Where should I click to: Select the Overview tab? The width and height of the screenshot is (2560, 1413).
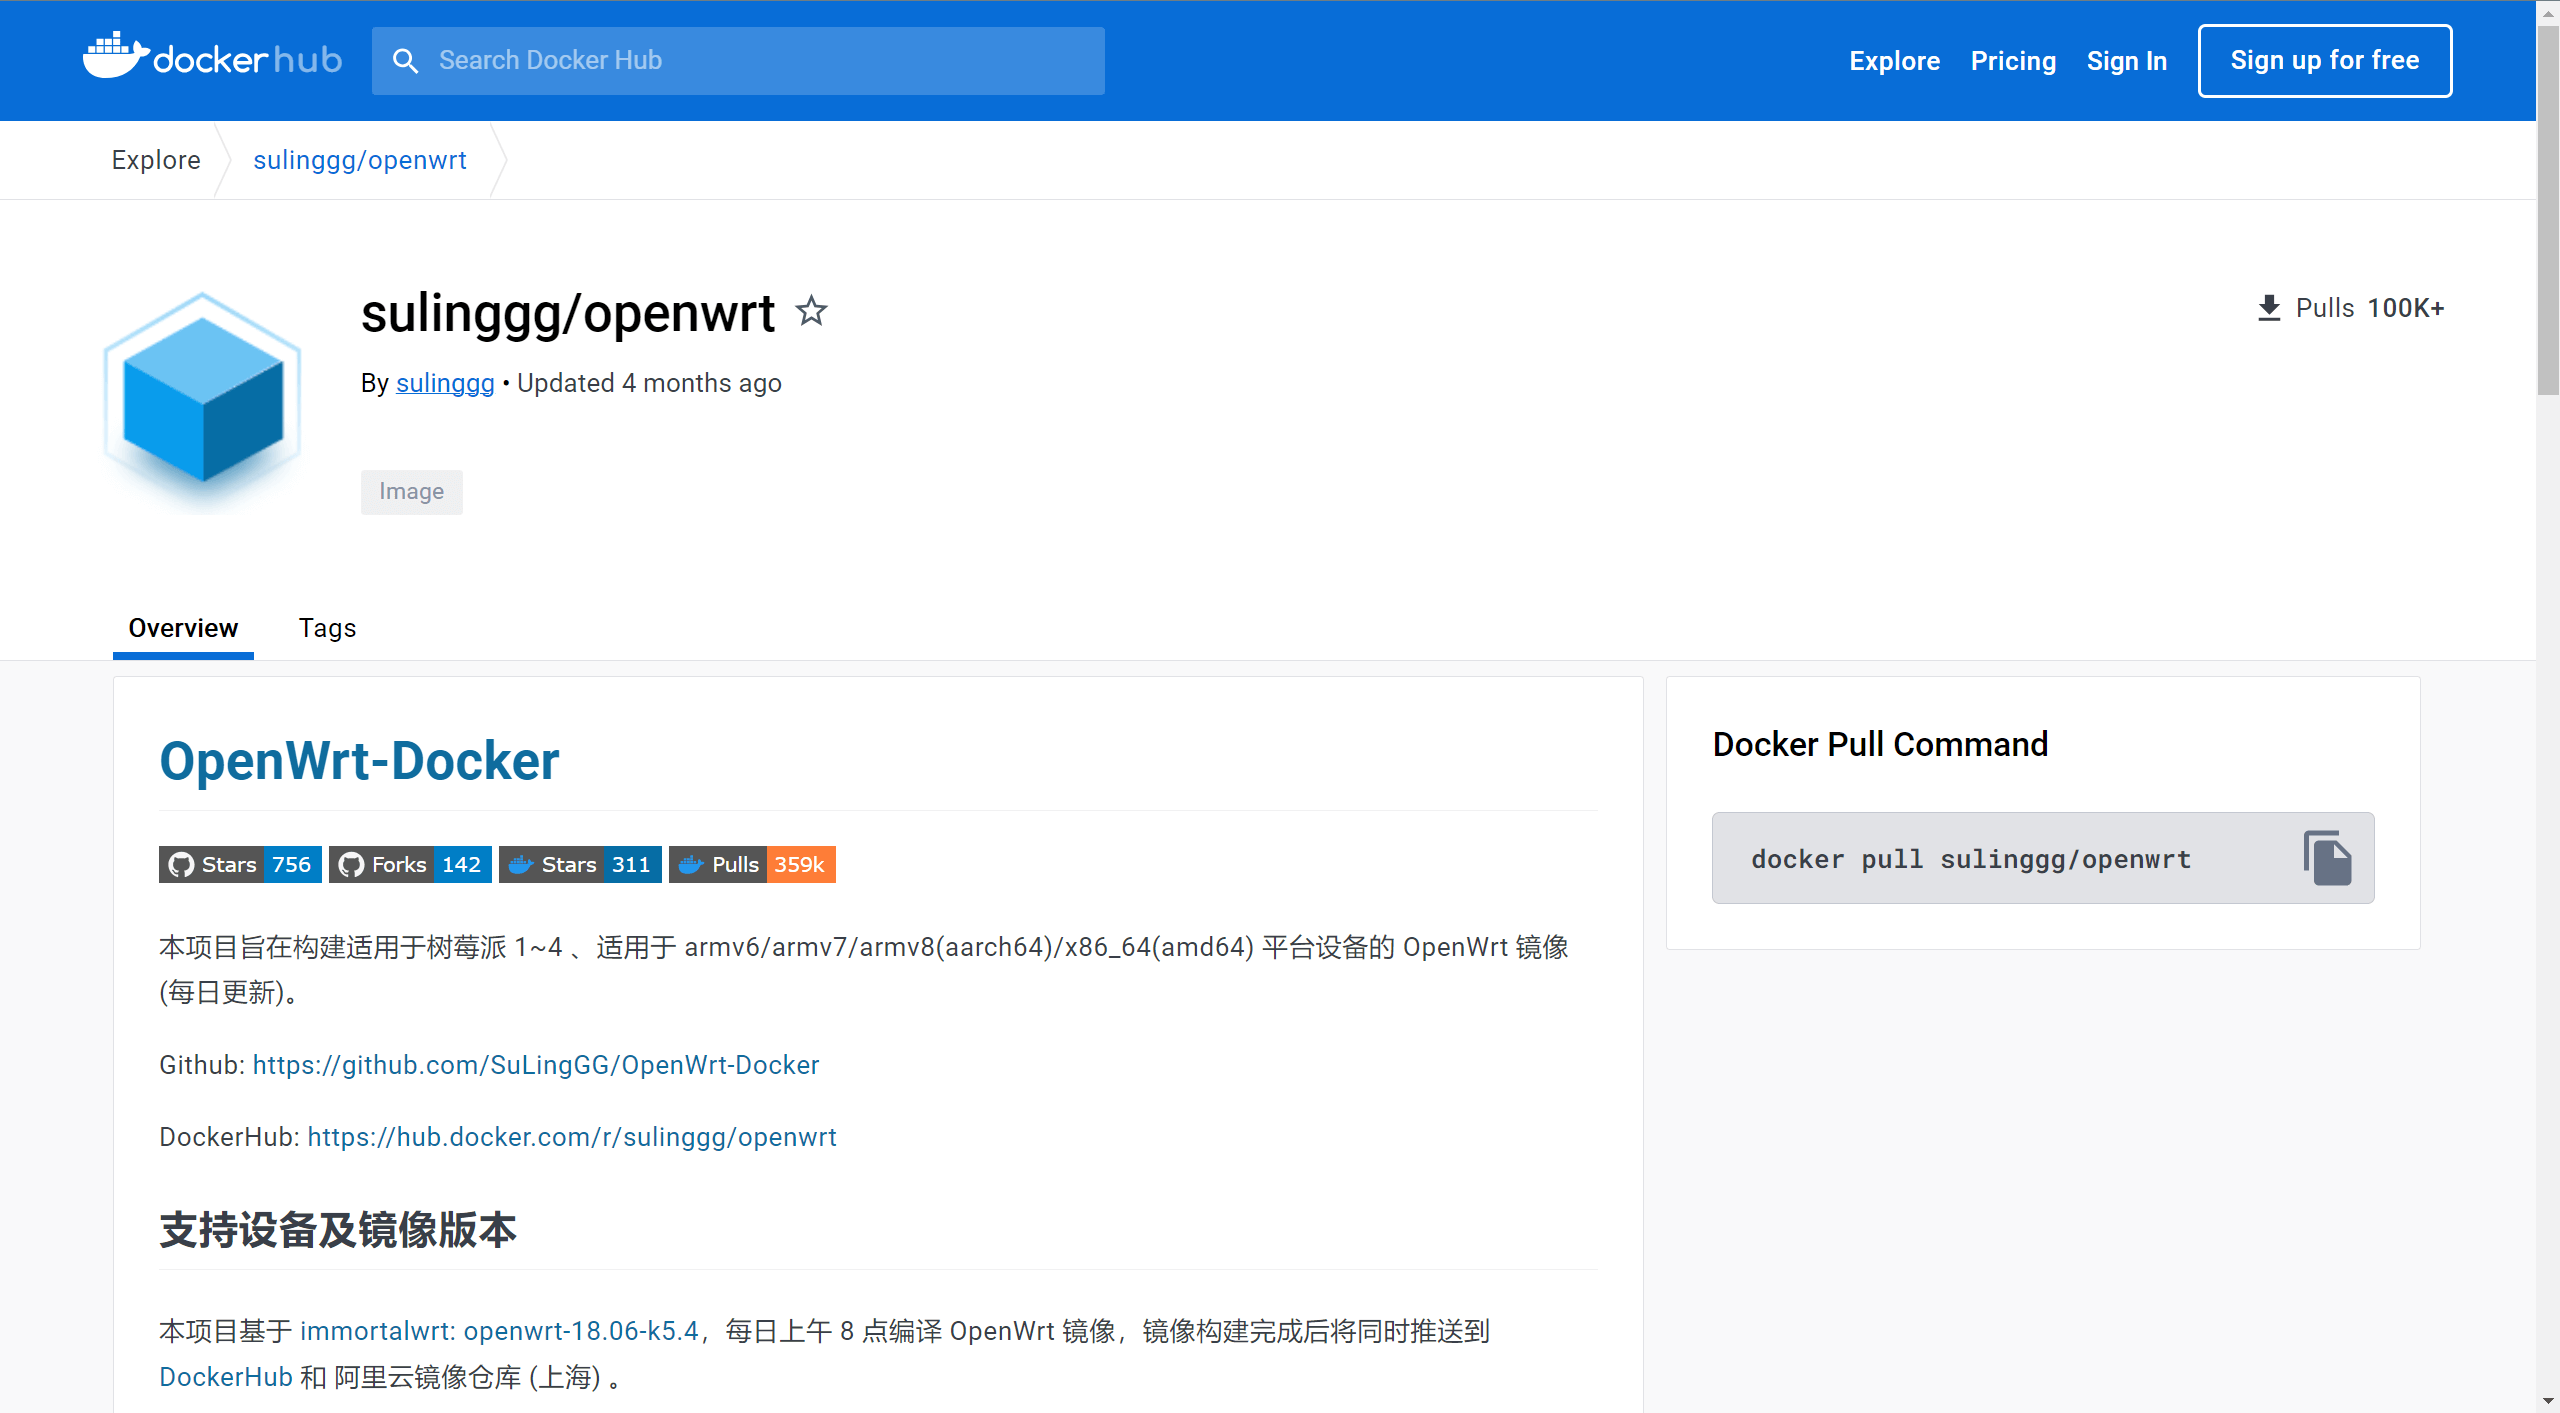(x=183, y=628)
